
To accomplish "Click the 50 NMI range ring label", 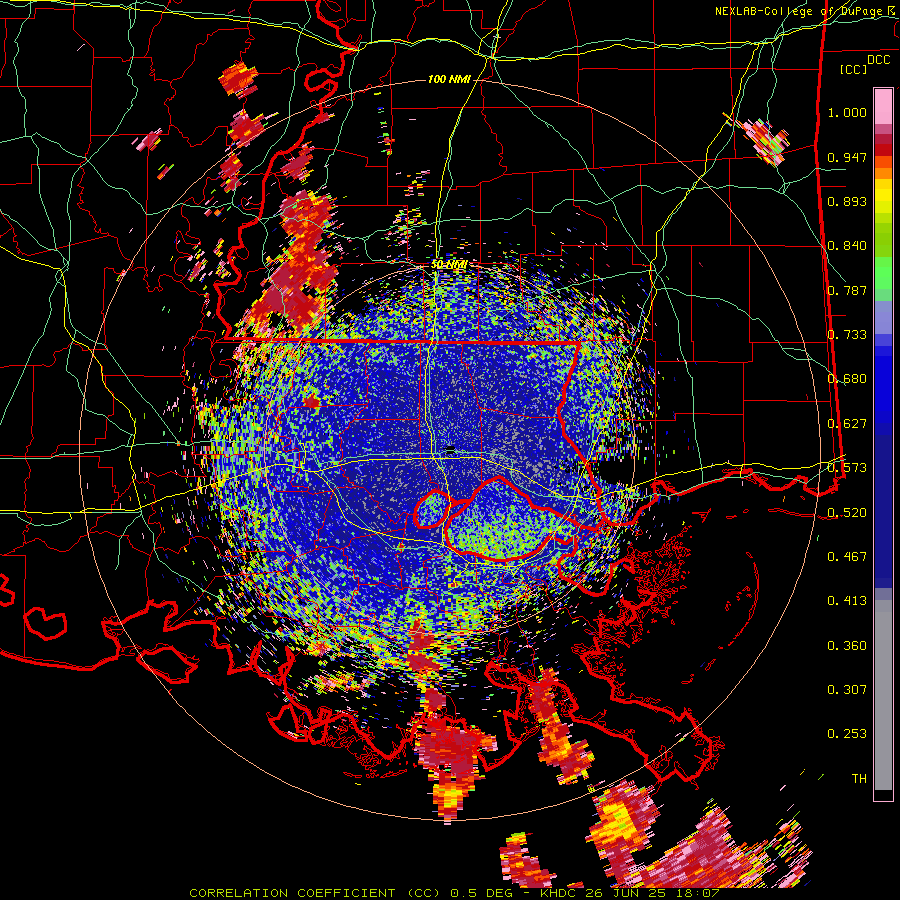I will tap(449, 265).
